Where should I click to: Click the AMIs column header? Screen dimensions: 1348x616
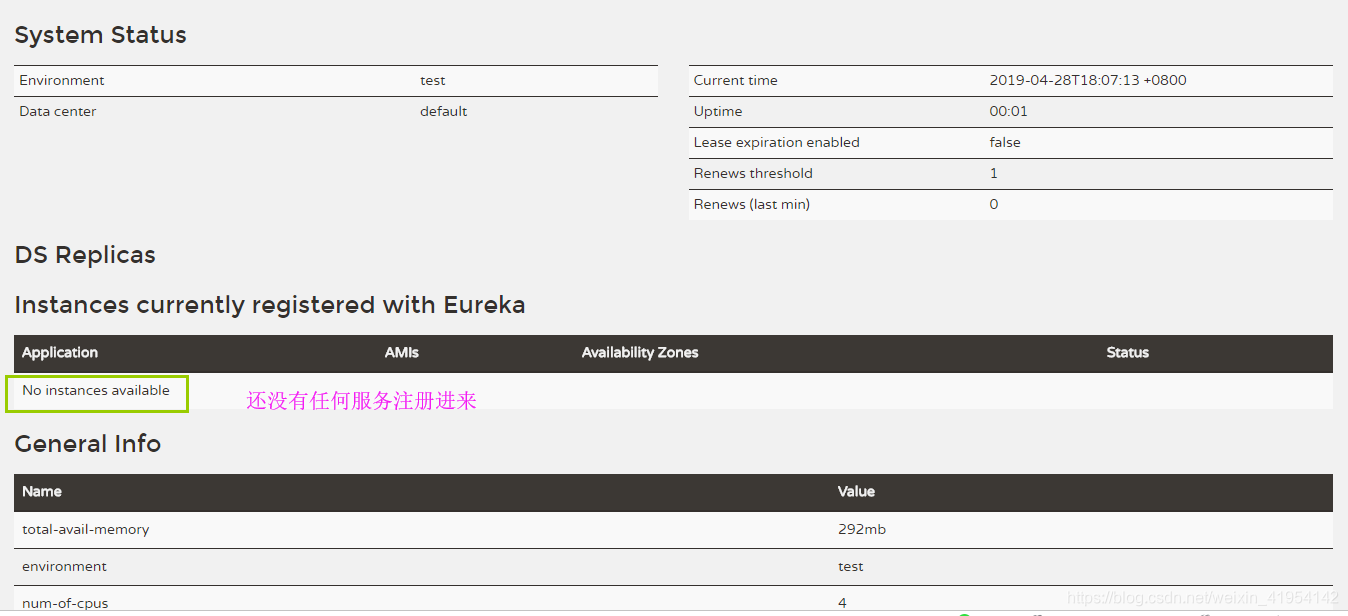click(402, 353)
